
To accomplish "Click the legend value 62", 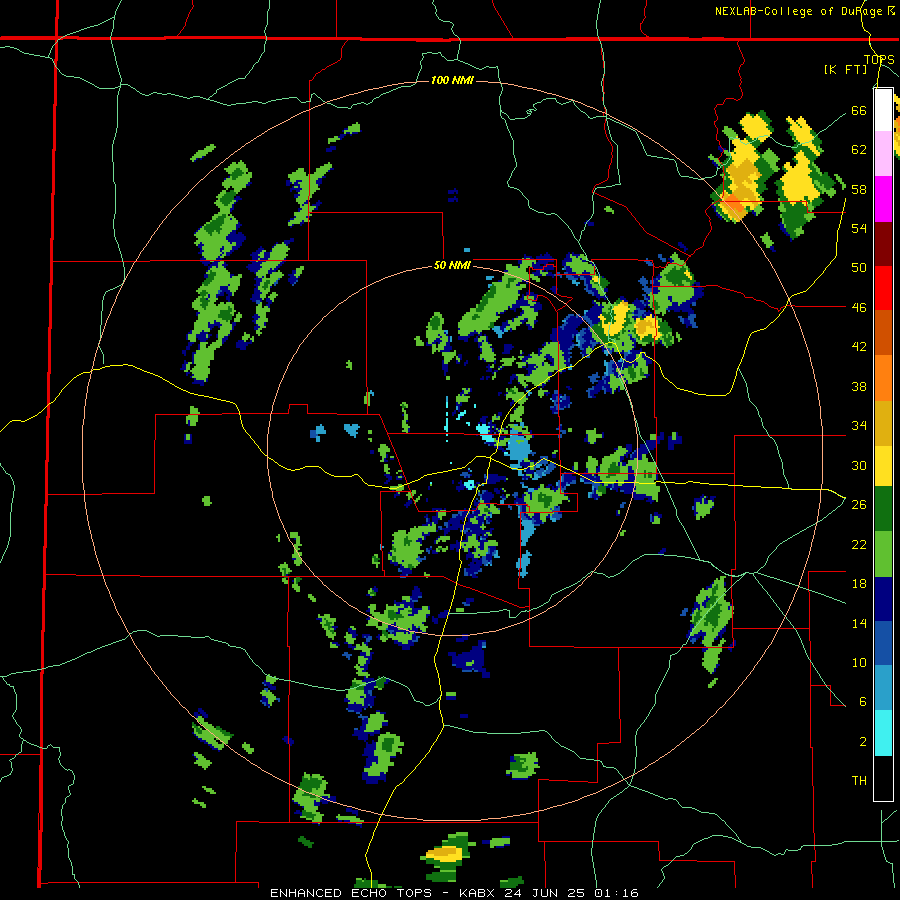I will pyautogui.click(x=859, y=150).
